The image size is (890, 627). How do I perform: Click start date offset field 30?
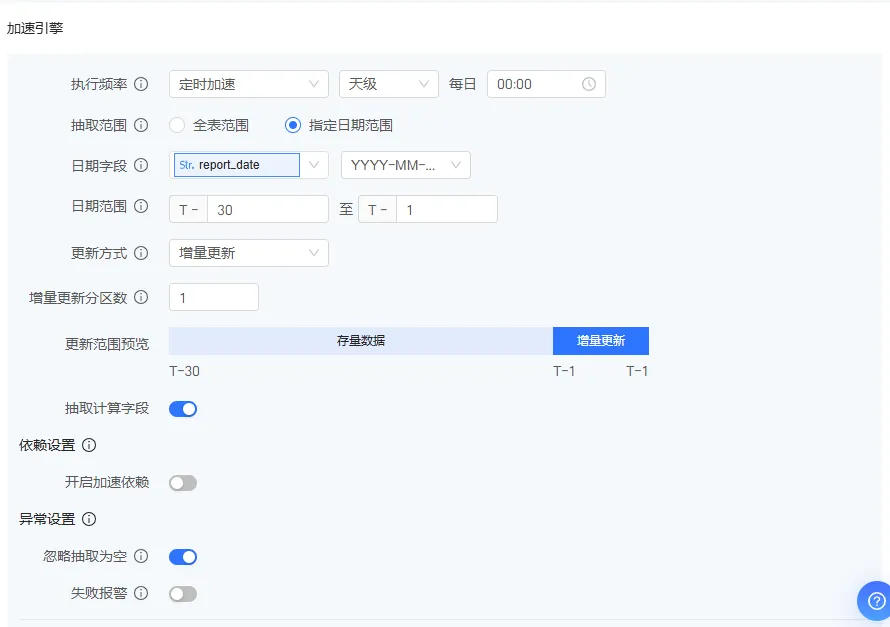click(x=268, y=209)
